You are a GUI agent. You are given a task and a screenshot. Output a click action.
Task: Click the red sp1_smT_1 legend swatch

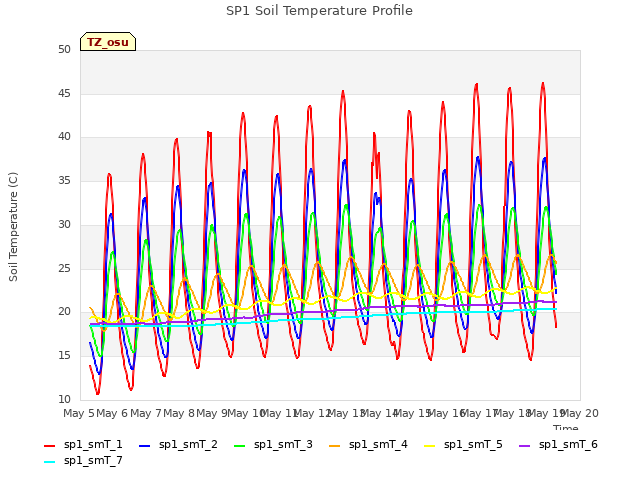(49, 446)
